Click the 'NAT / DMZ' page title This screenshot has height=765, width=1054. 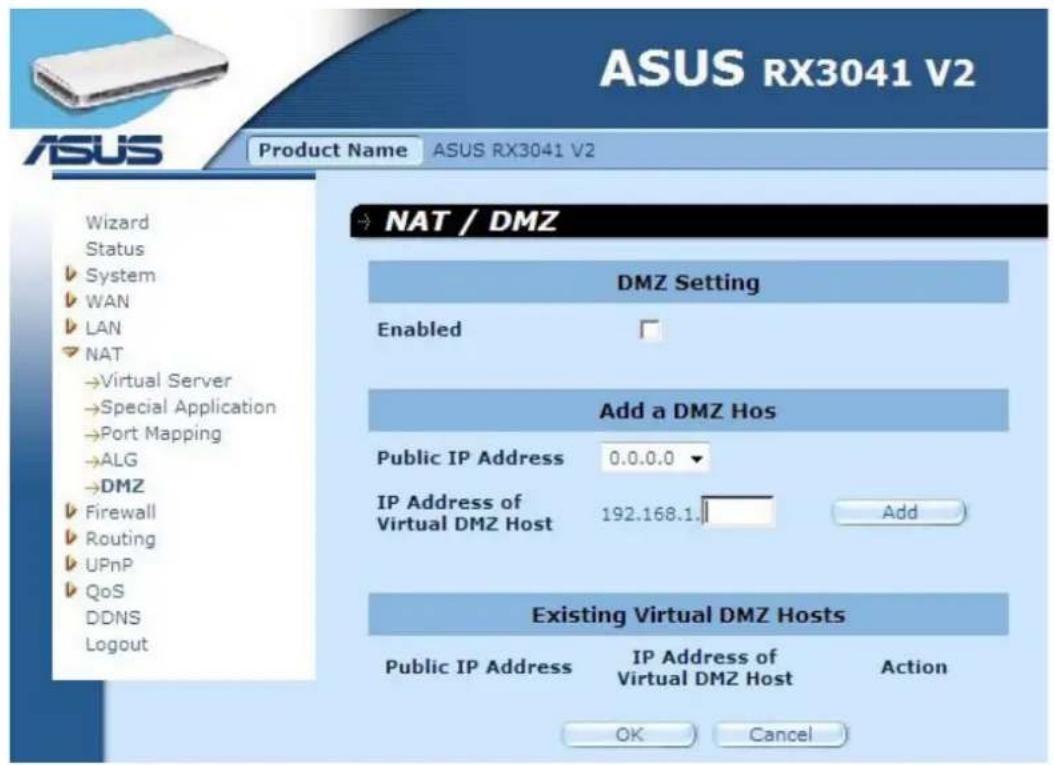coord(471,221)
